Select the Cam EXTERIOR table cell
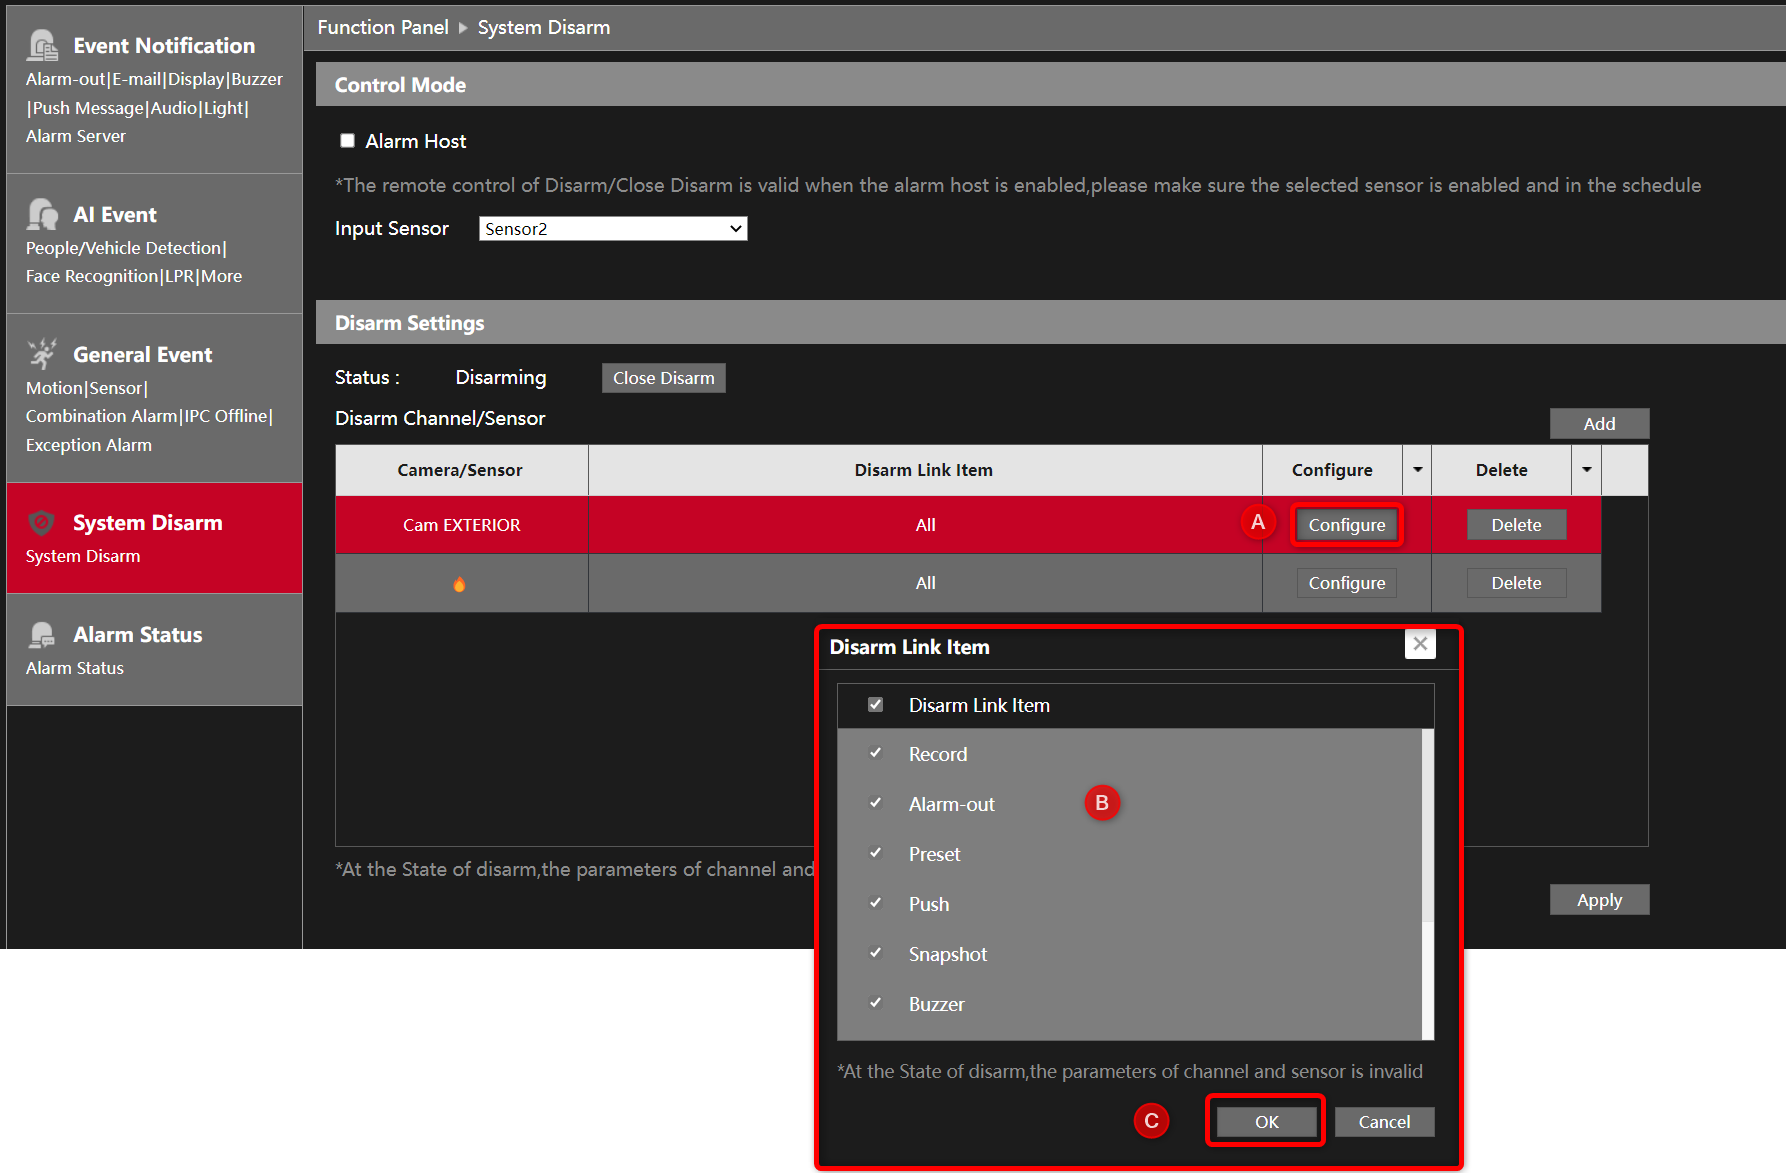Image resolution: width=1786 pixels, height=1173 pixels. pos(462,525)
